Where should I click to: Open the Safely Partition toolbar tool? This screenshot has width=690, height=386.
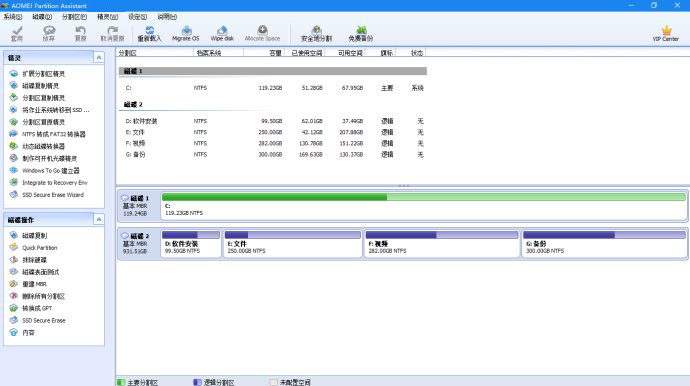tap(316, 33)
